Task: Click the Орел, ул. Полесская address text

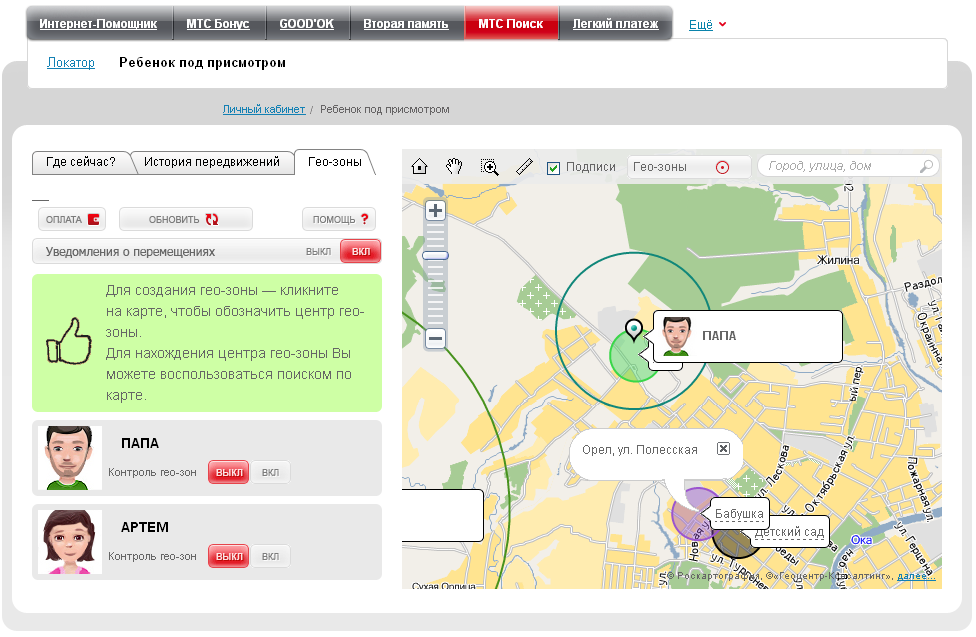Action: 640,450
